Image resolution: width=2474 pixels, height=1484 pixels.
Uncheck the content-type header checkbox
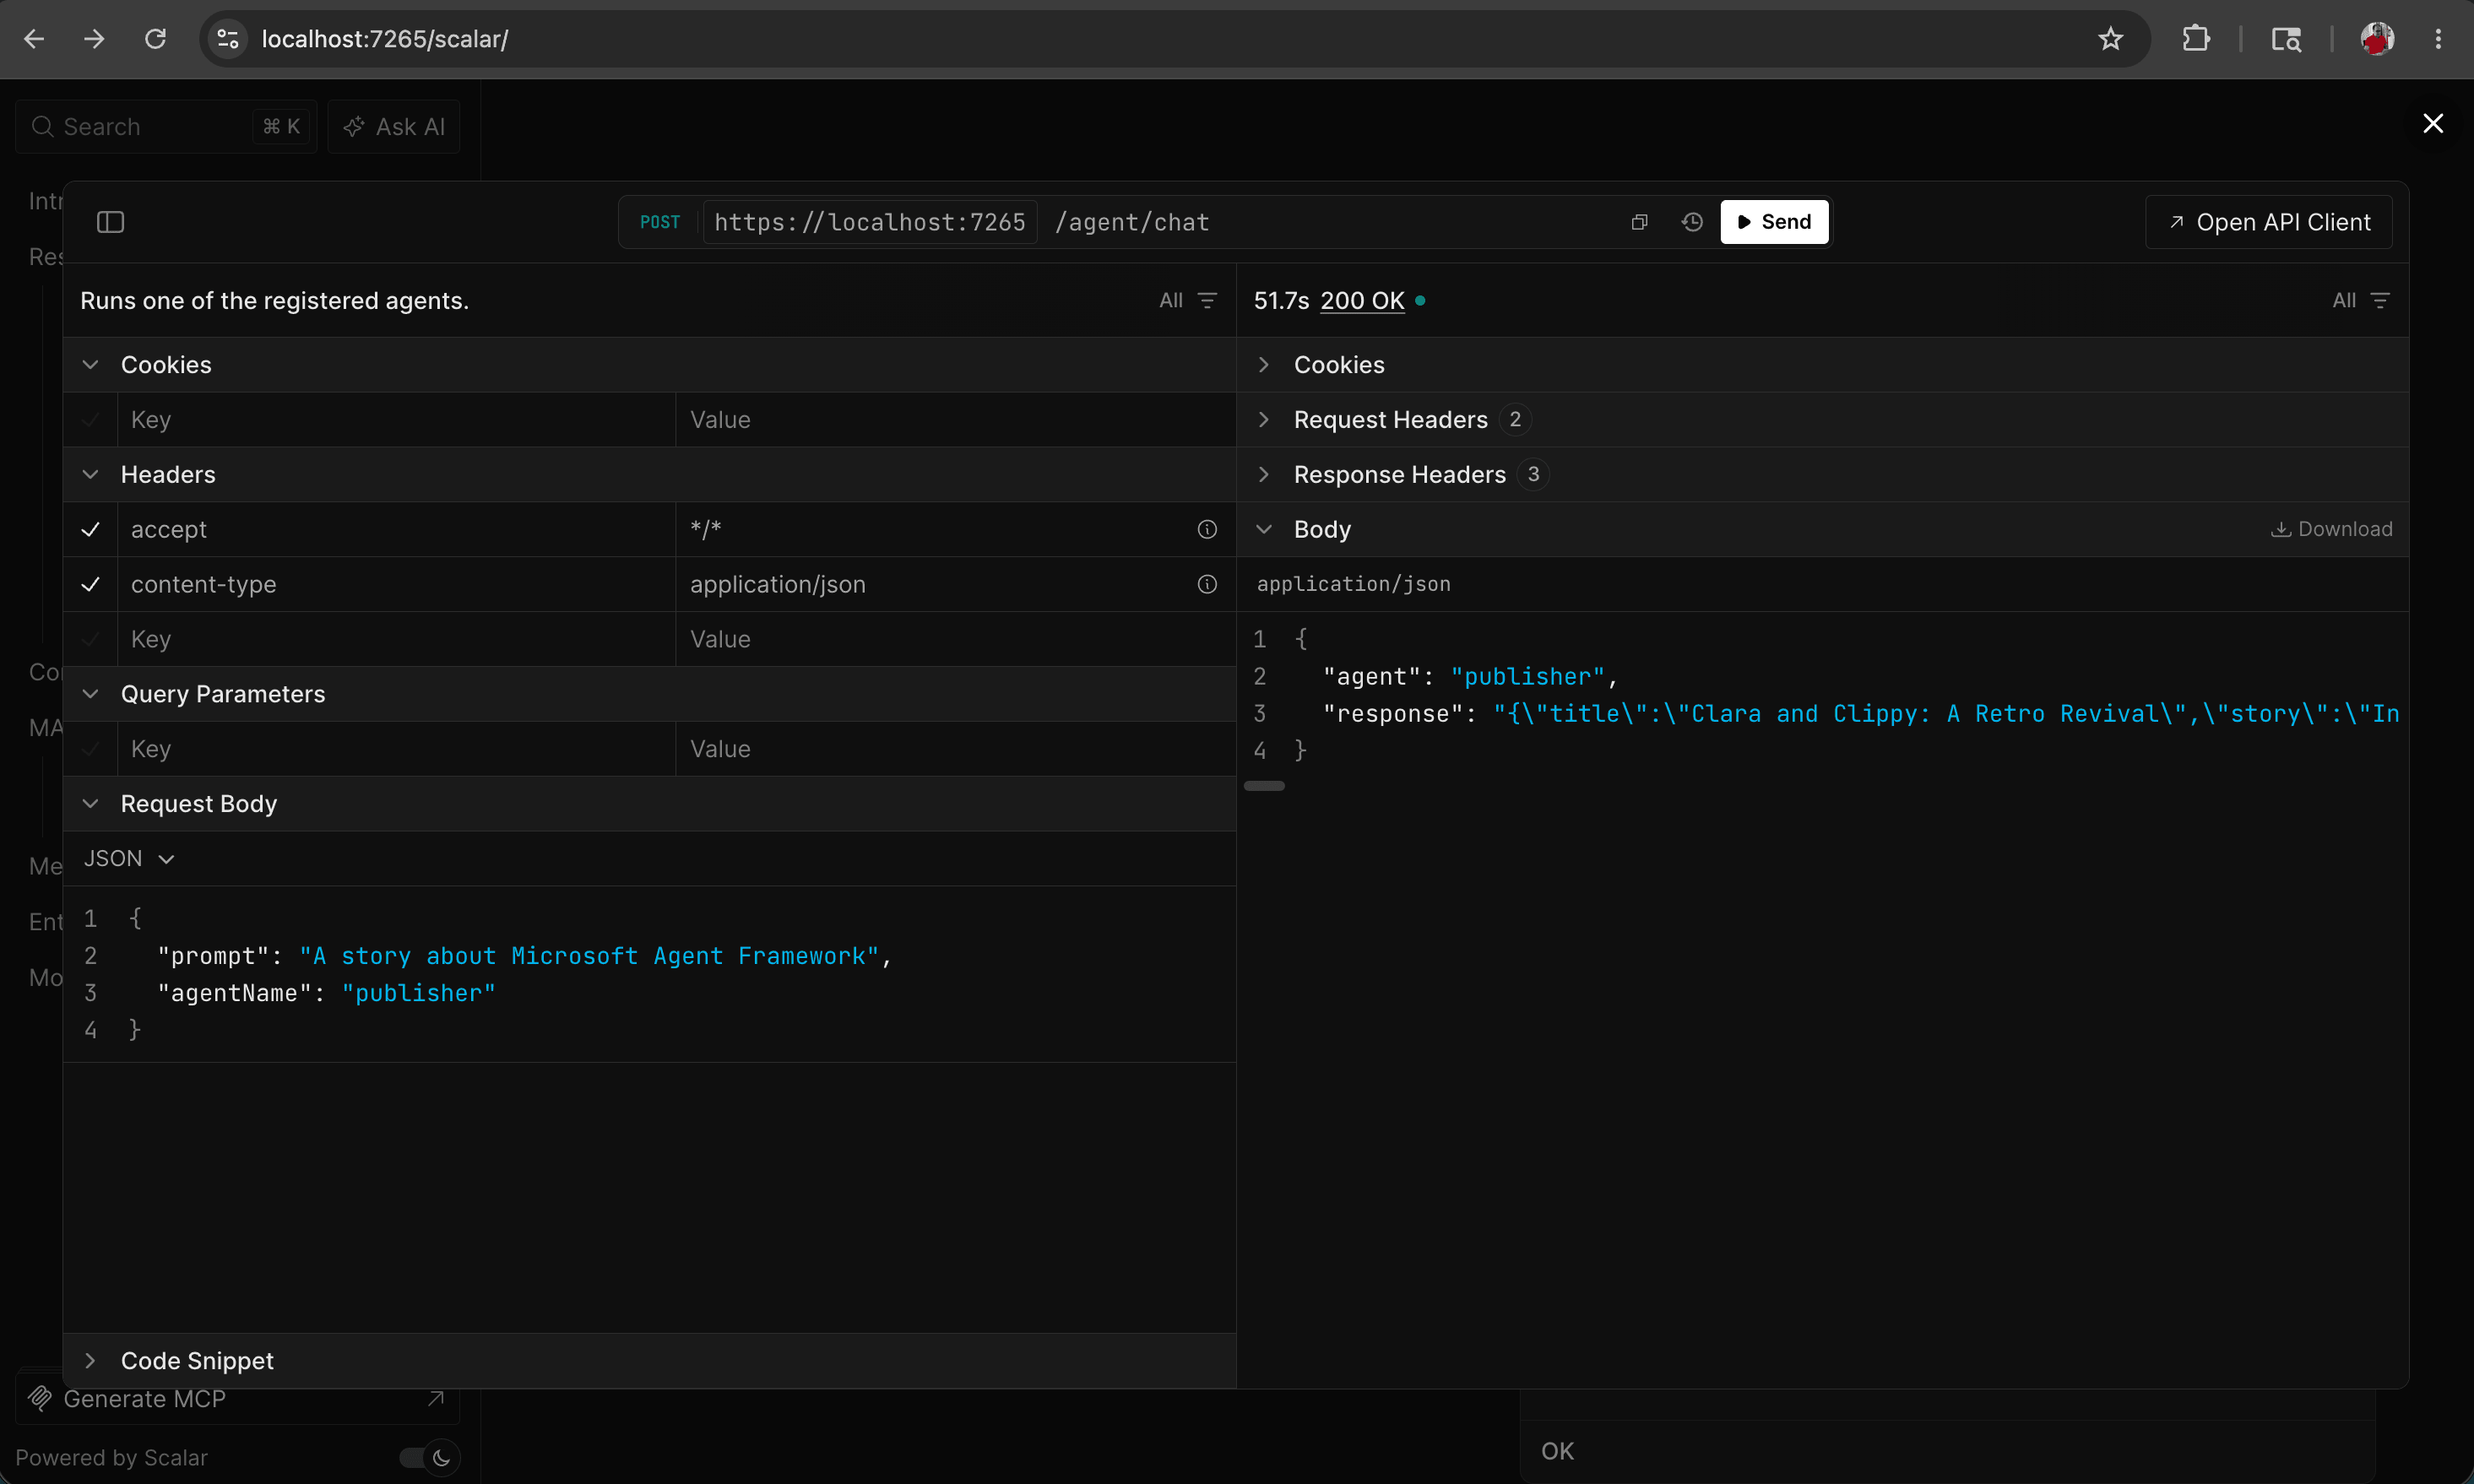[90, 585]
